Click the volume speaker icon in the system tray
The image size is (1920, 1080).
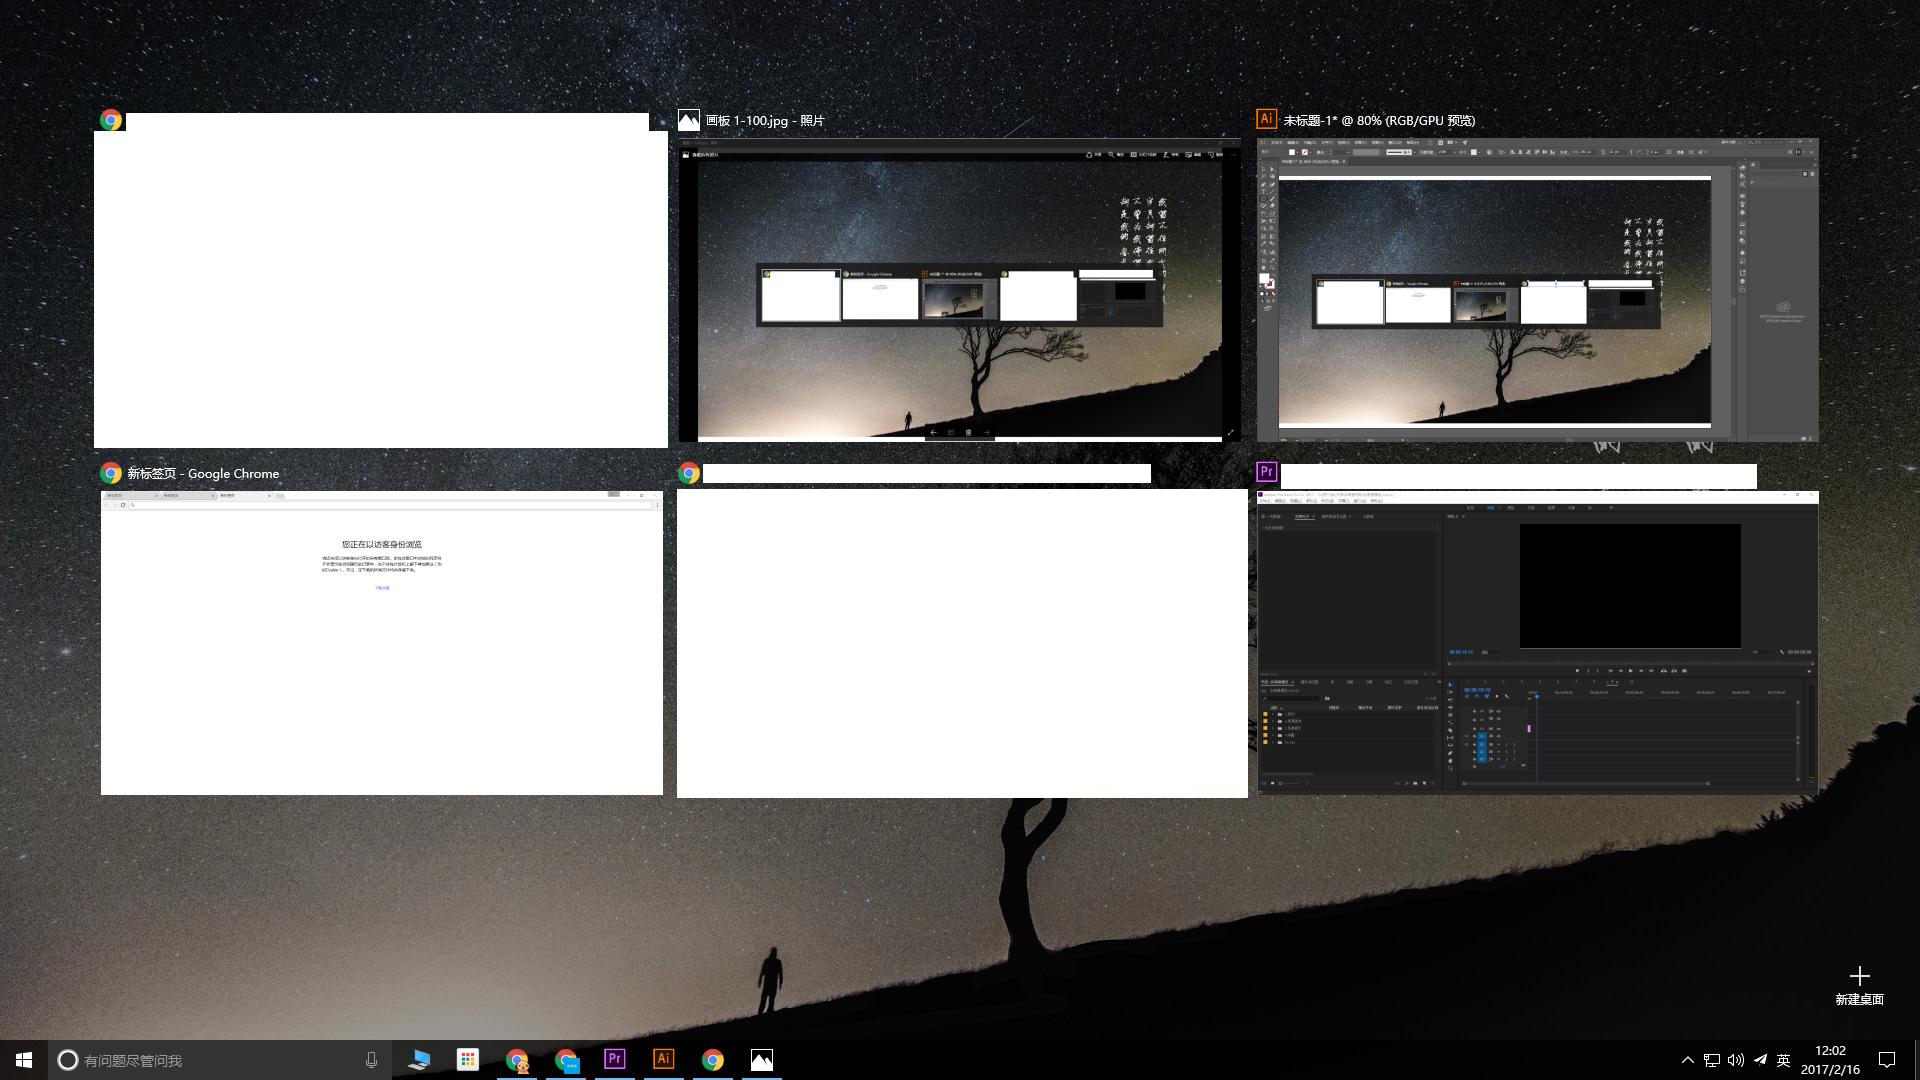tap(1737, 1059)
